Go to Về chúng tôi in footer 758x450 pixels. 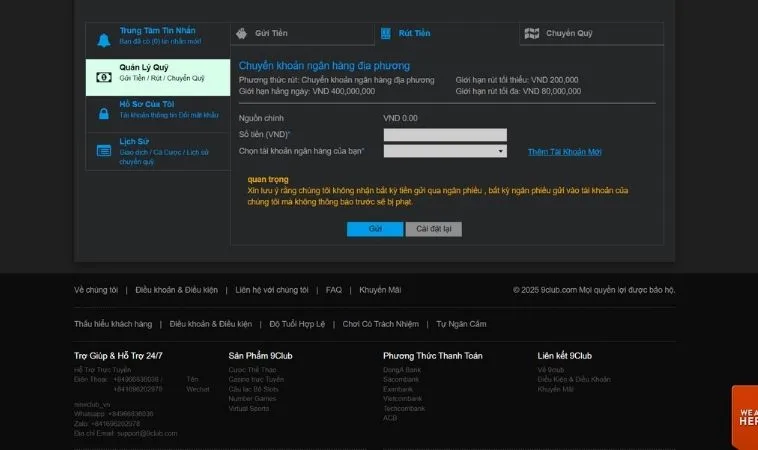[94, 290]
